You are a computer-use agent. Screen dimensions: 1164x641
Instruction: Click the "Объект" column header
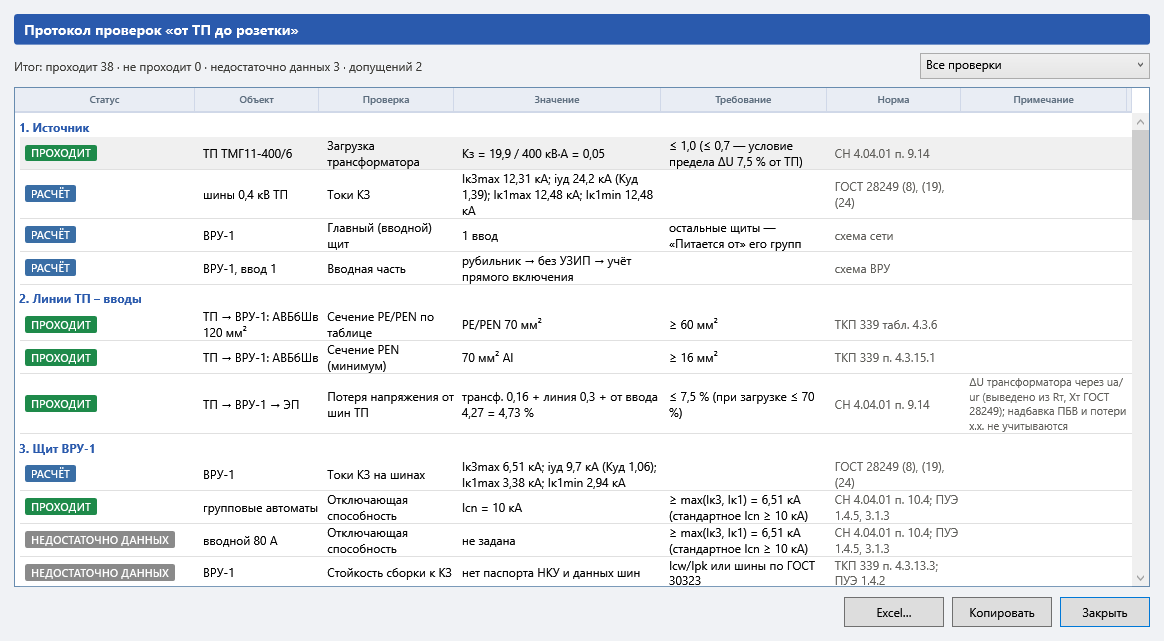[x=257, y=100]
